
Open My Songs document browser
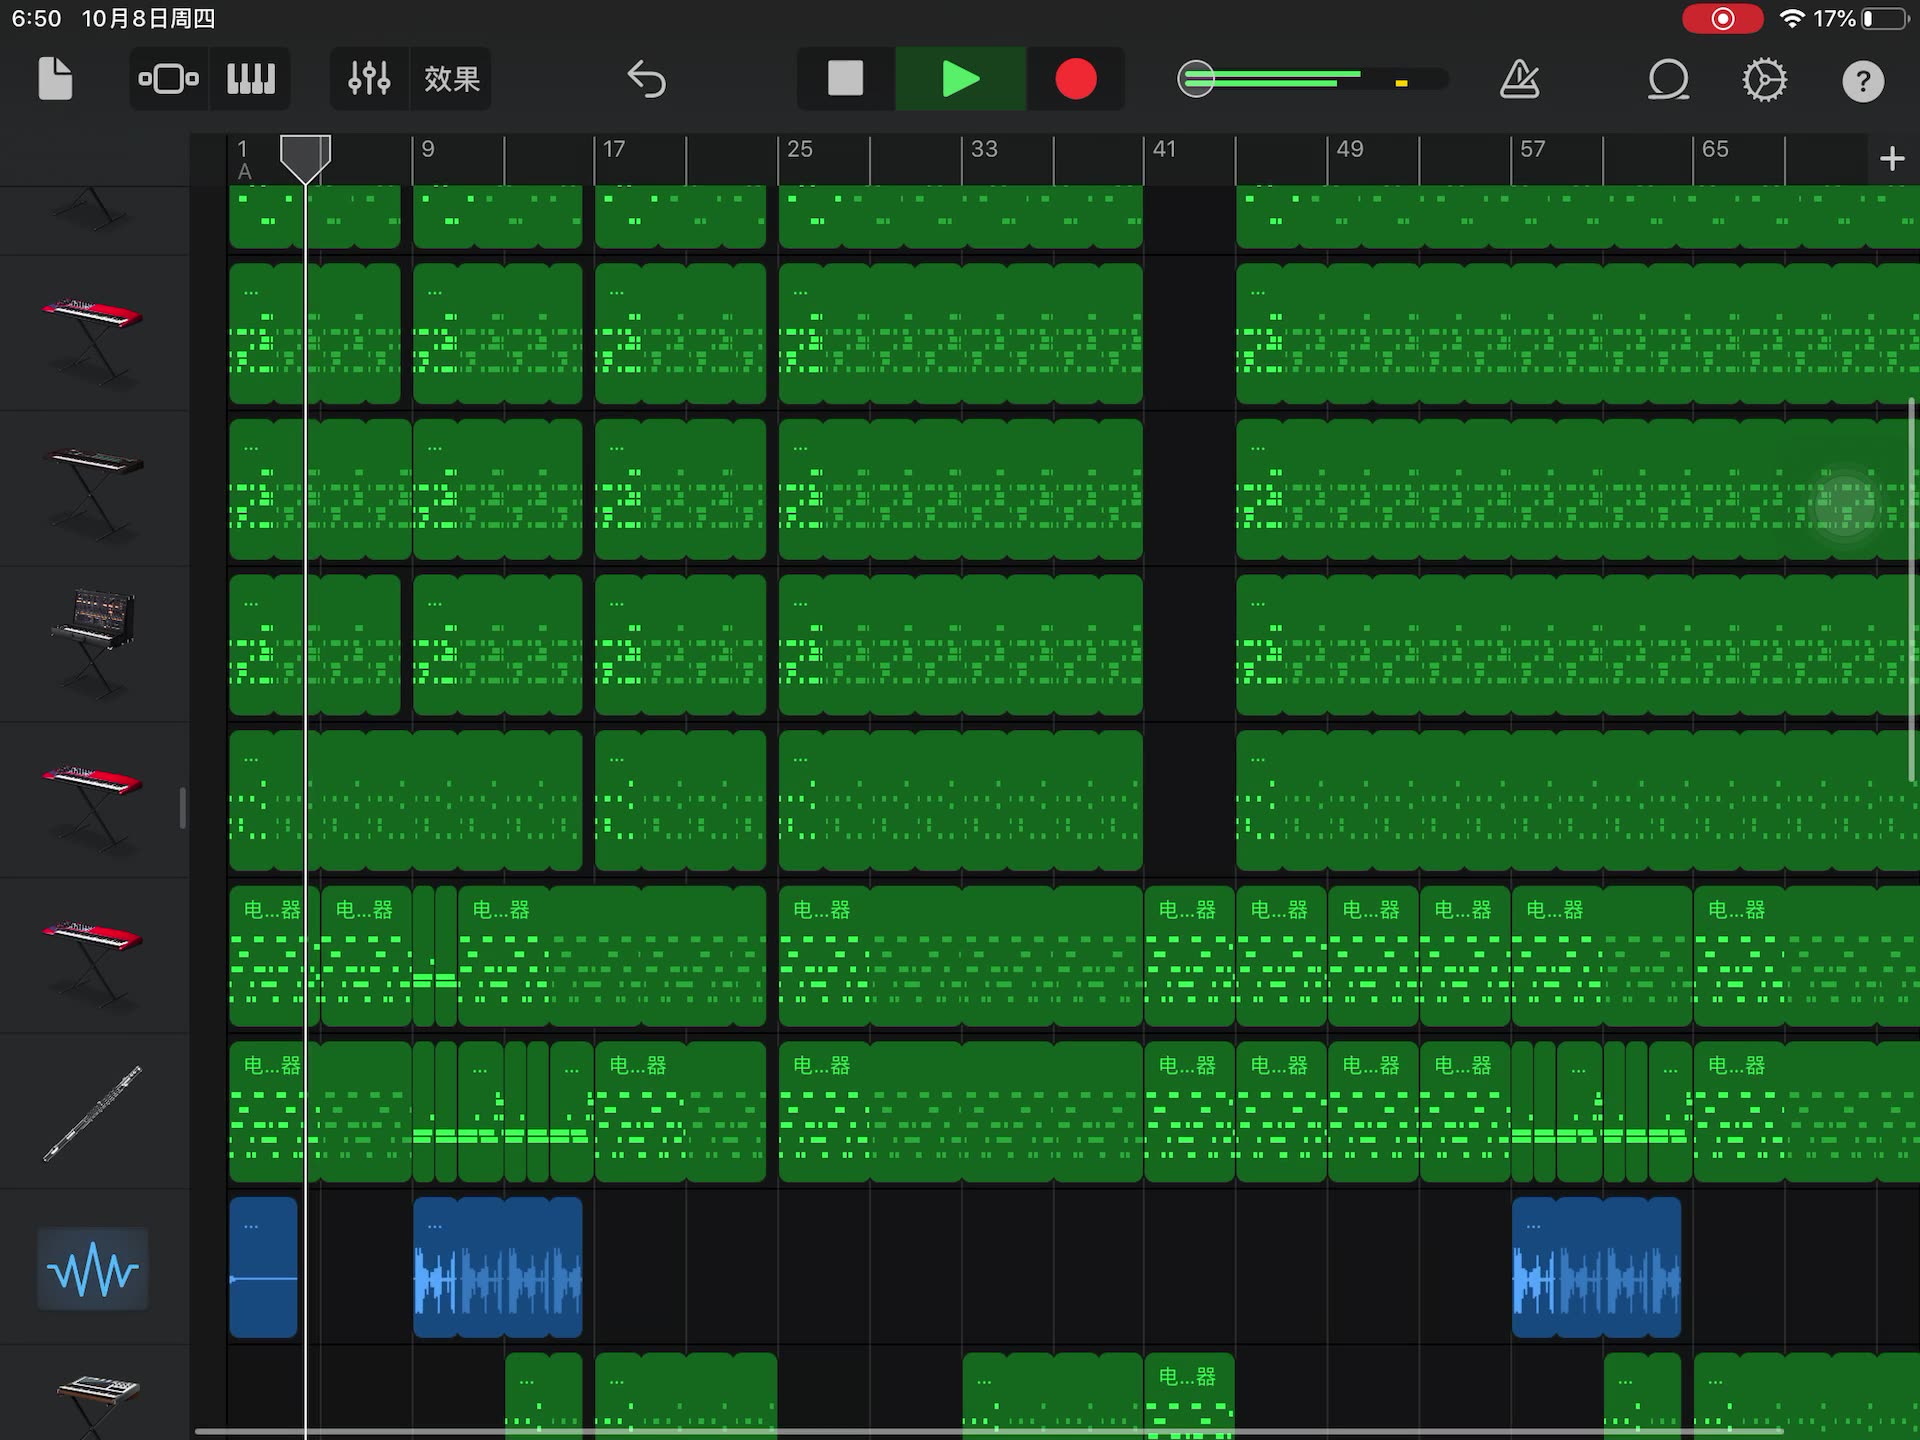55,79
